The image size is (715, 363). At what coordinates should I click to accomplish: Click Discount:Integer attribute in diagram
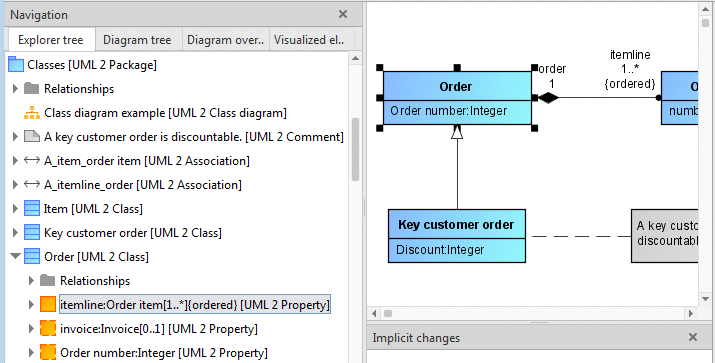(440, 249)
